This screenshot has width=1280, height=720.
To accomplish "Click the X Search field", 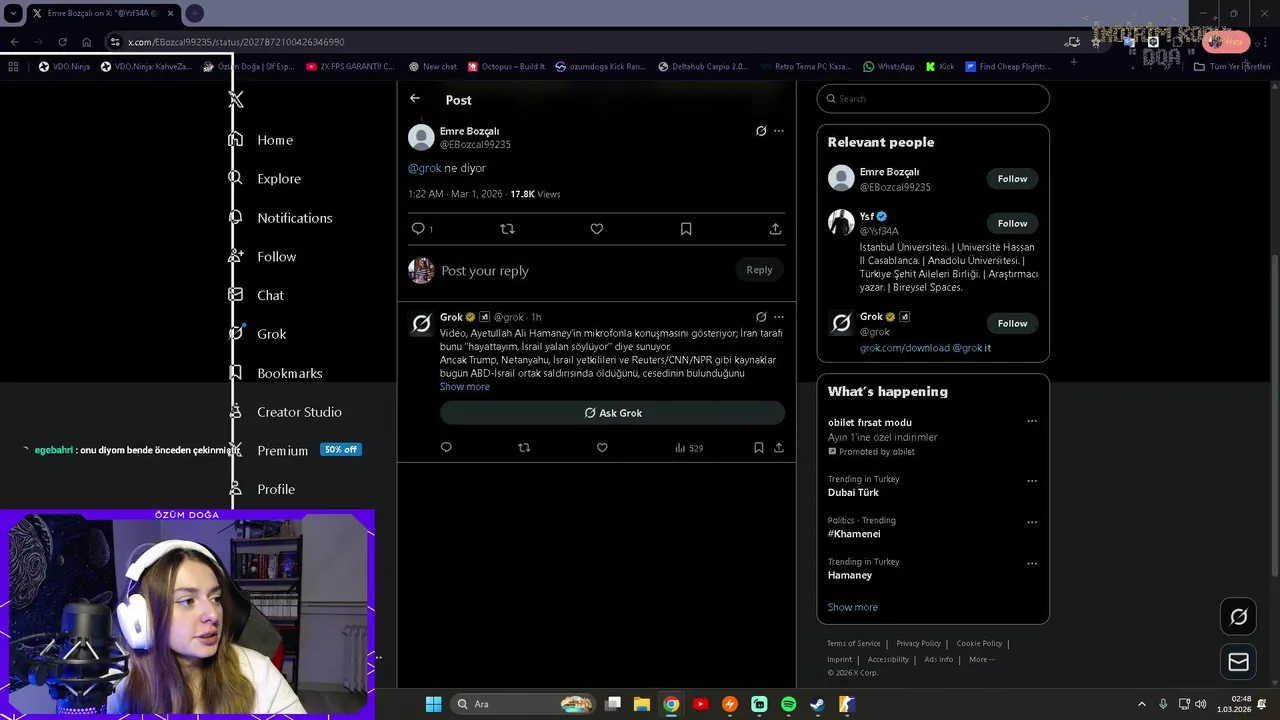I will pyautogui.click(x=933, y=99).
